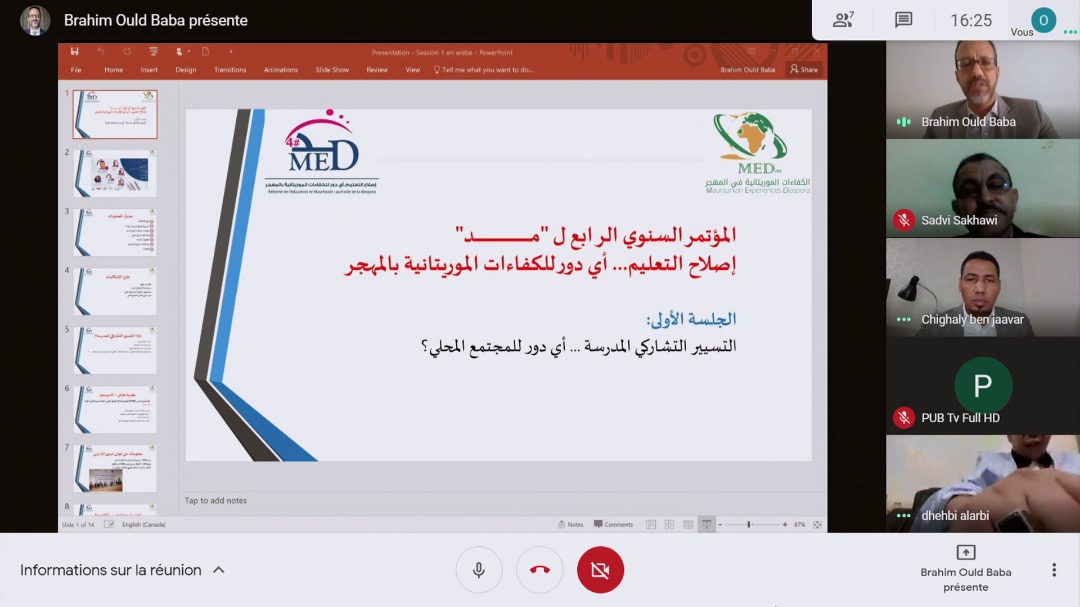Expand Informations sur la réunion chevron

click(218, 570)
